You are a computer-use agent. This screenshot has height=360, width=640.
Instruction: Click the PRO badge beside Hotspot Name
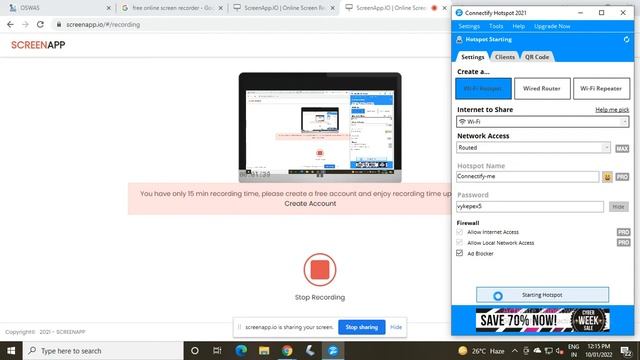point(622,177)
